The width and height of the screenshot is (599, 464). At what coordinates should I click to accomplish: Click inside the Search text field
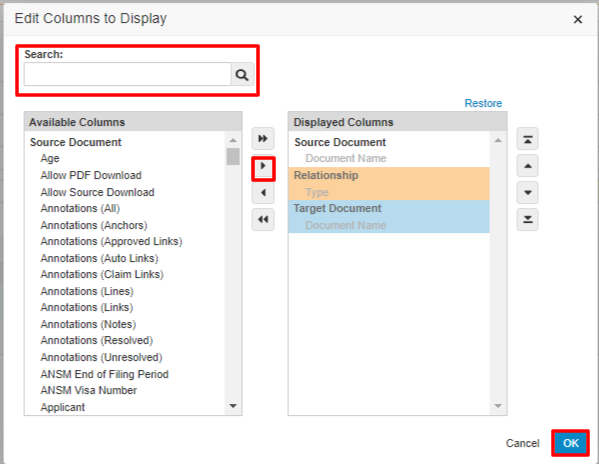128,74
